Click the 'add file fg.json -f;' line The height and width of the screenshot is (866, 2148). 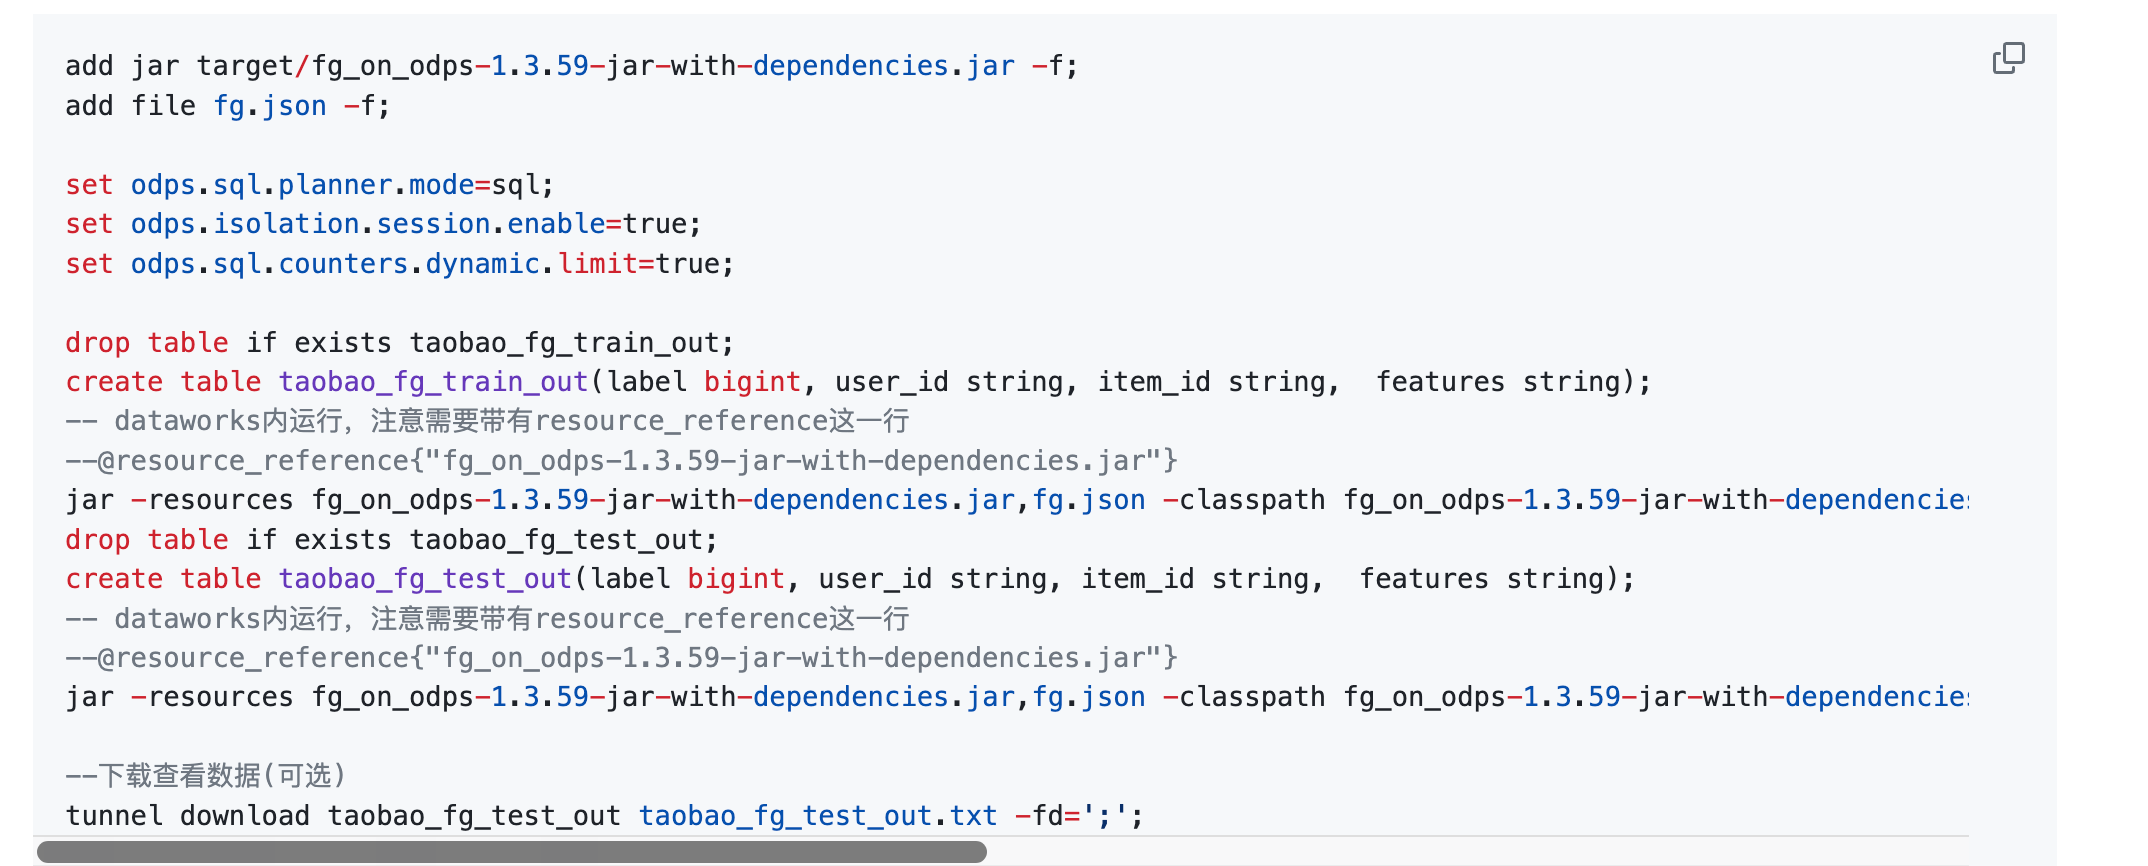pos(228,106)
